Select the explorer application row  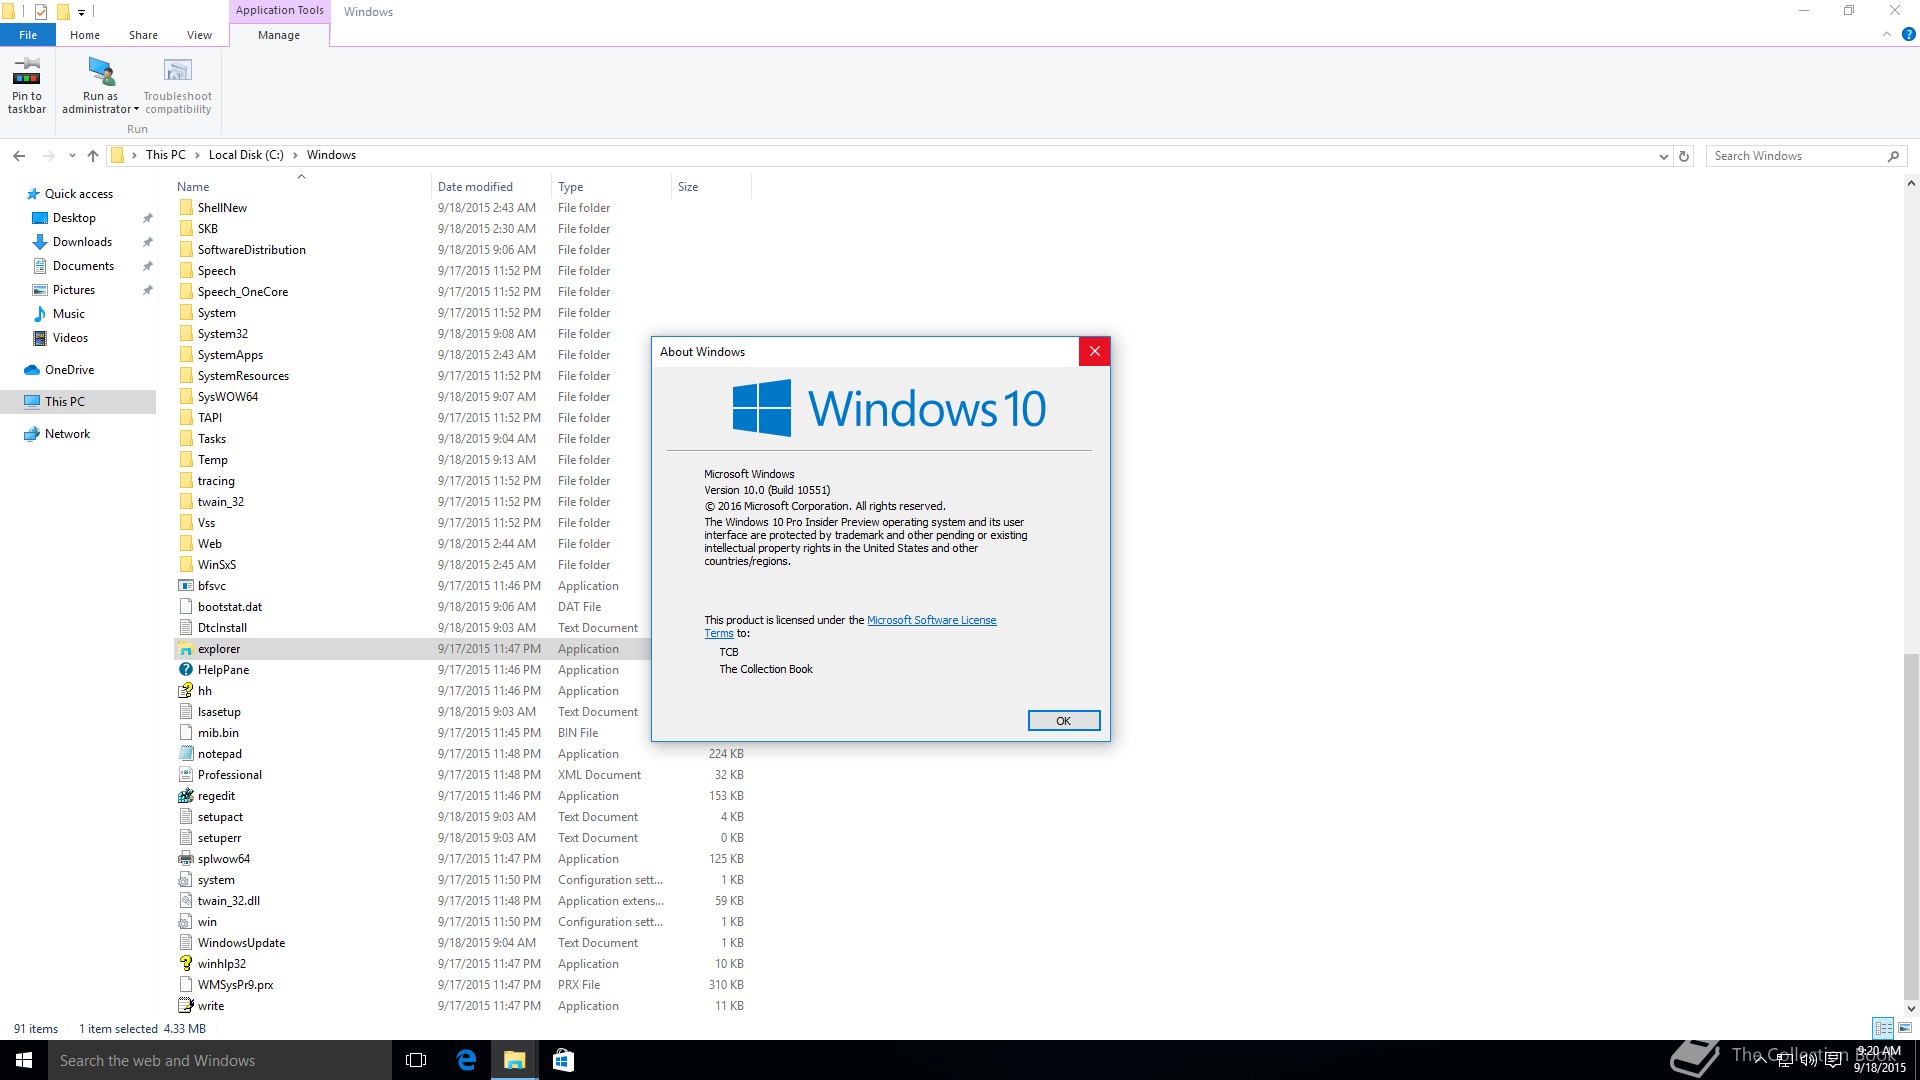pos(412,649)
